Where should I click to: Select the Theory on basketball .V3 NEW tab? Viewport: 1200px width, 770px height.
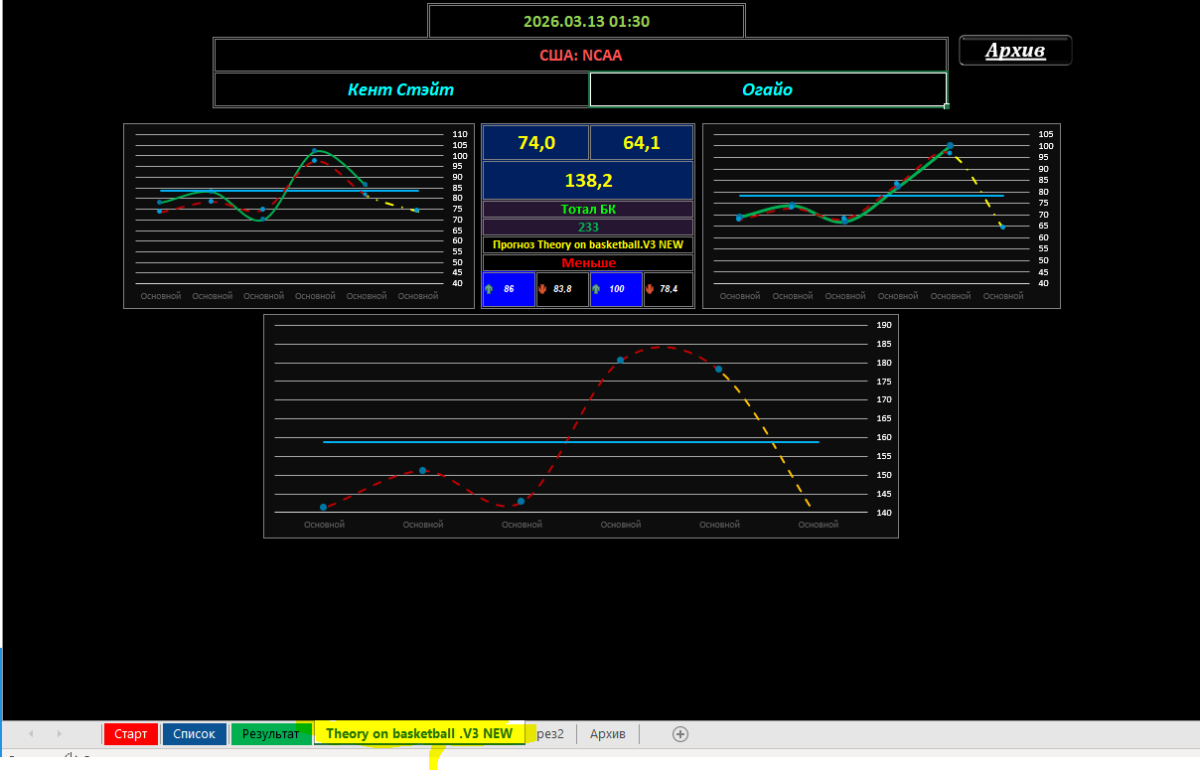[x=418, y=734]
